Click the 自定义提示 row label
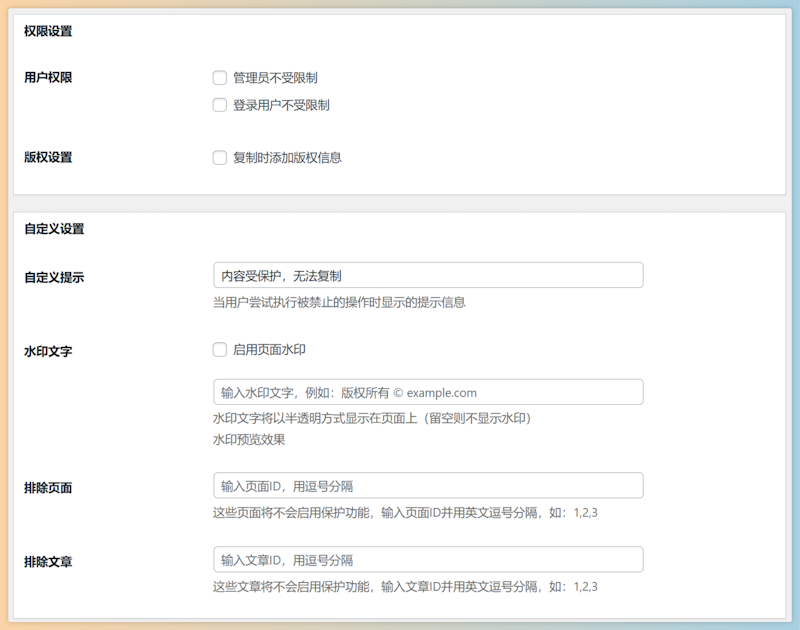Screen dimensions: 800x630 [x=54, y=277]
